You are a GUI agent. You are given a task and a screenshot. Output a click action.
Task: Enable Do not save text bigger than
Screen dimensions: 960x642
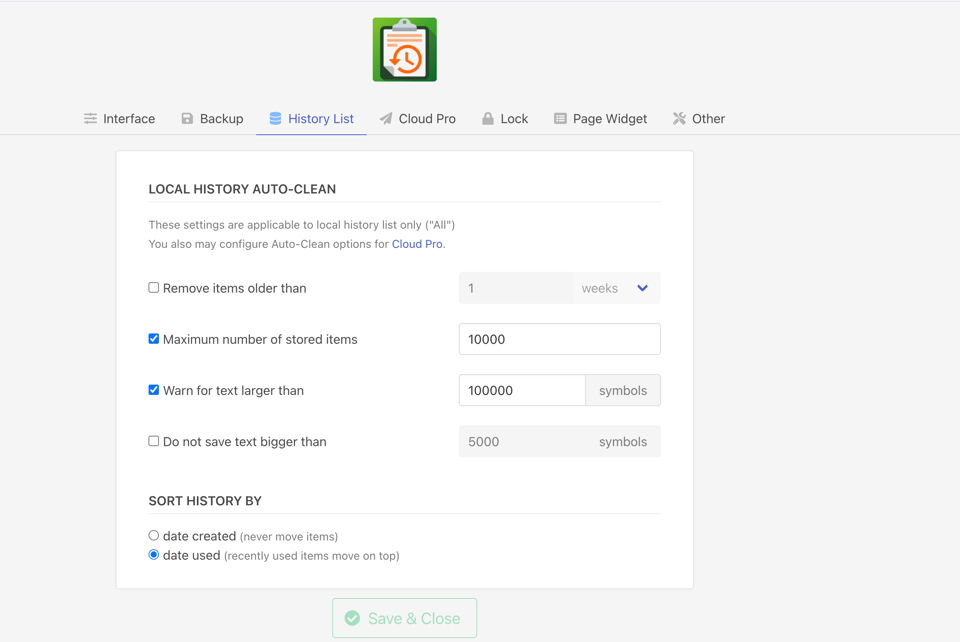click(x=154, y=441)
